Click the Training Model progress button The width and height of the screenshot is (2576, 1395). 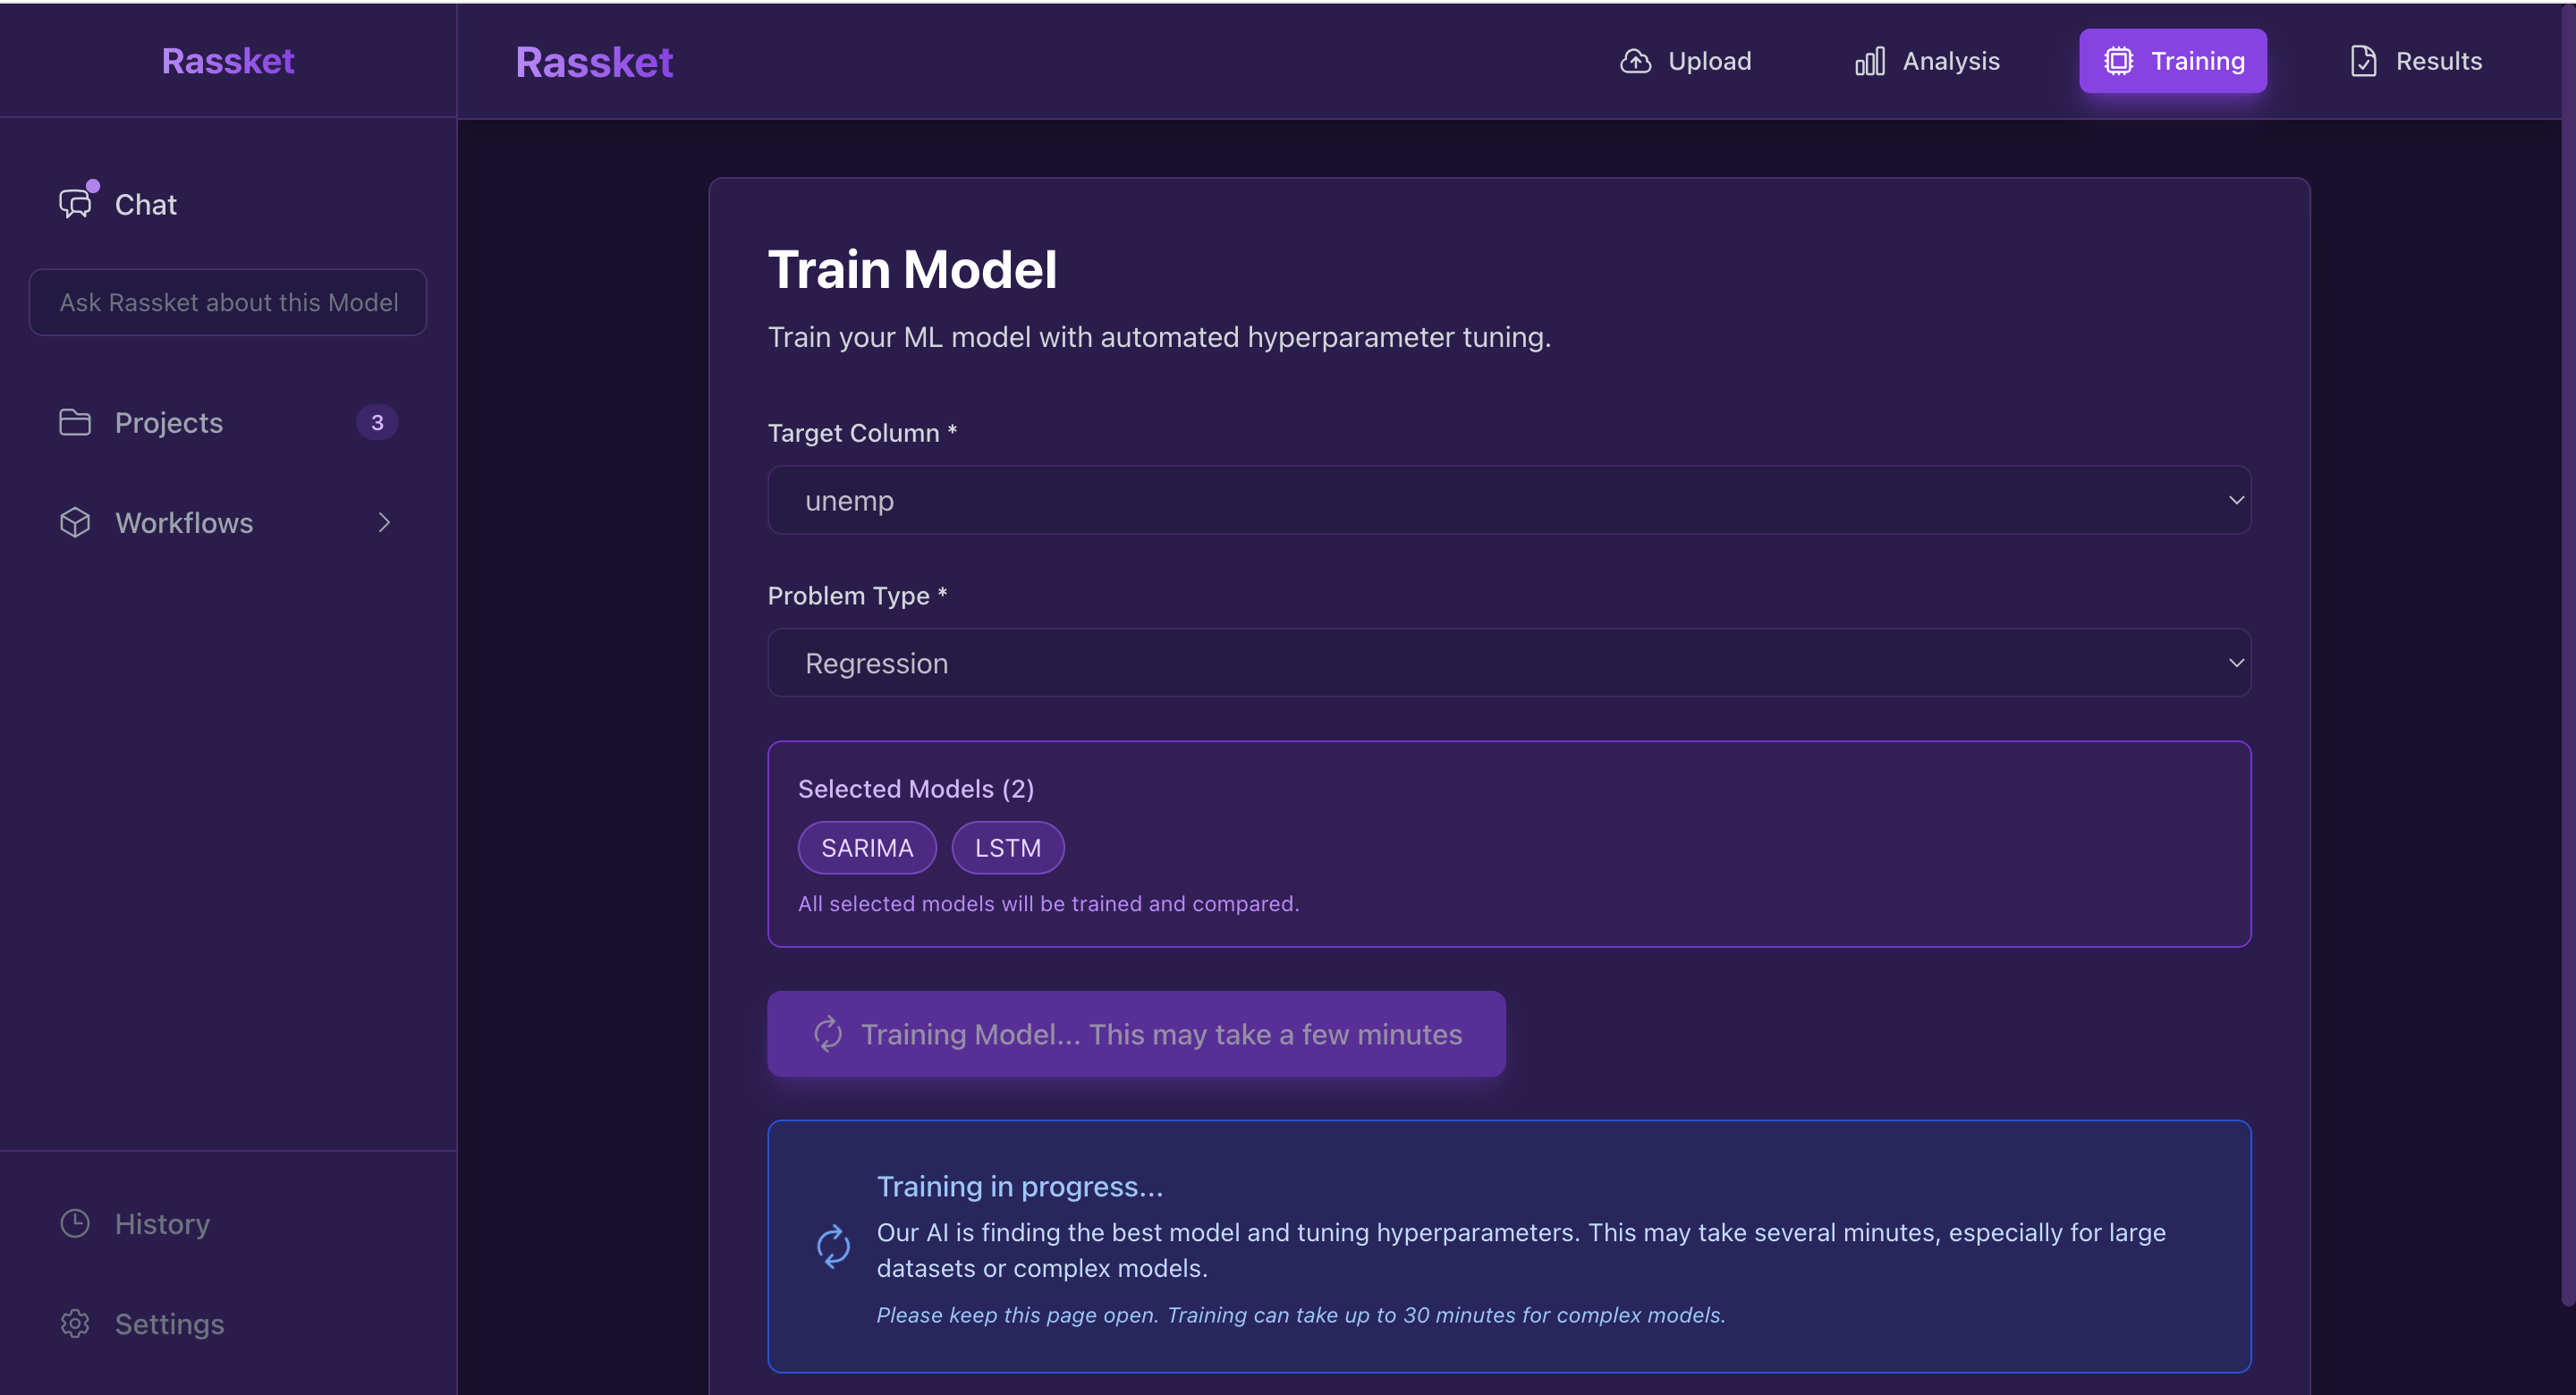coord(1136,1034)
